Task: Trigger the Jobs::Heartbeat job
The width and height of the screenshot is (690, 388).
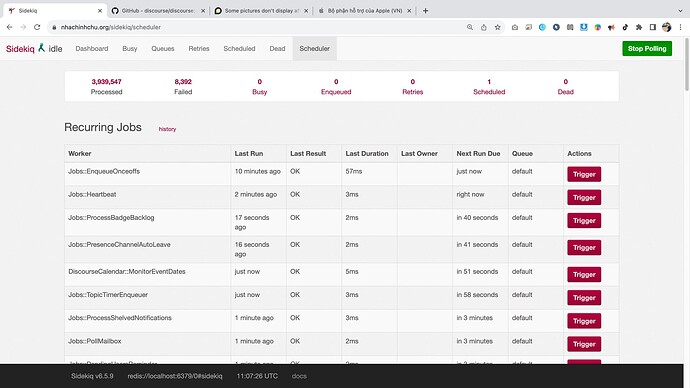Action: (x=584, y=198)
